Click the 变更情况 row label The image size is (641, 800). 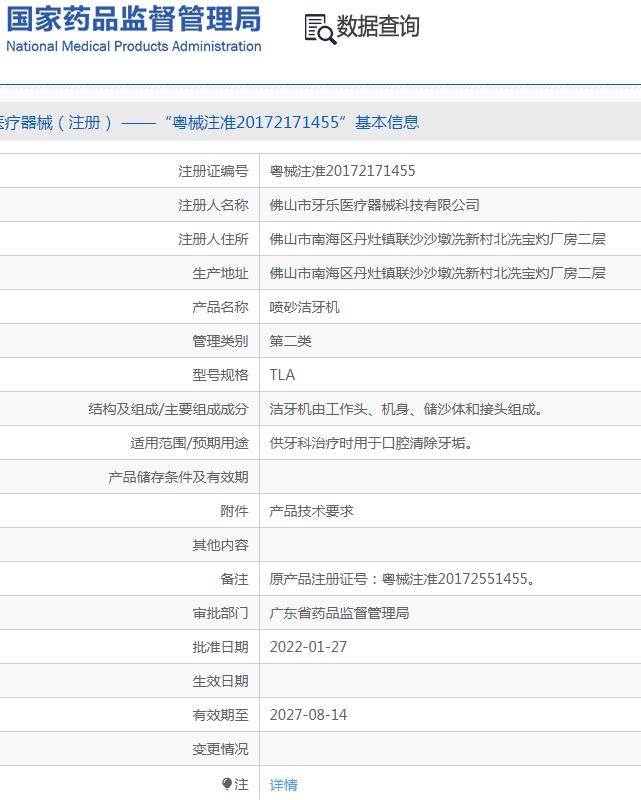(220, 749)
